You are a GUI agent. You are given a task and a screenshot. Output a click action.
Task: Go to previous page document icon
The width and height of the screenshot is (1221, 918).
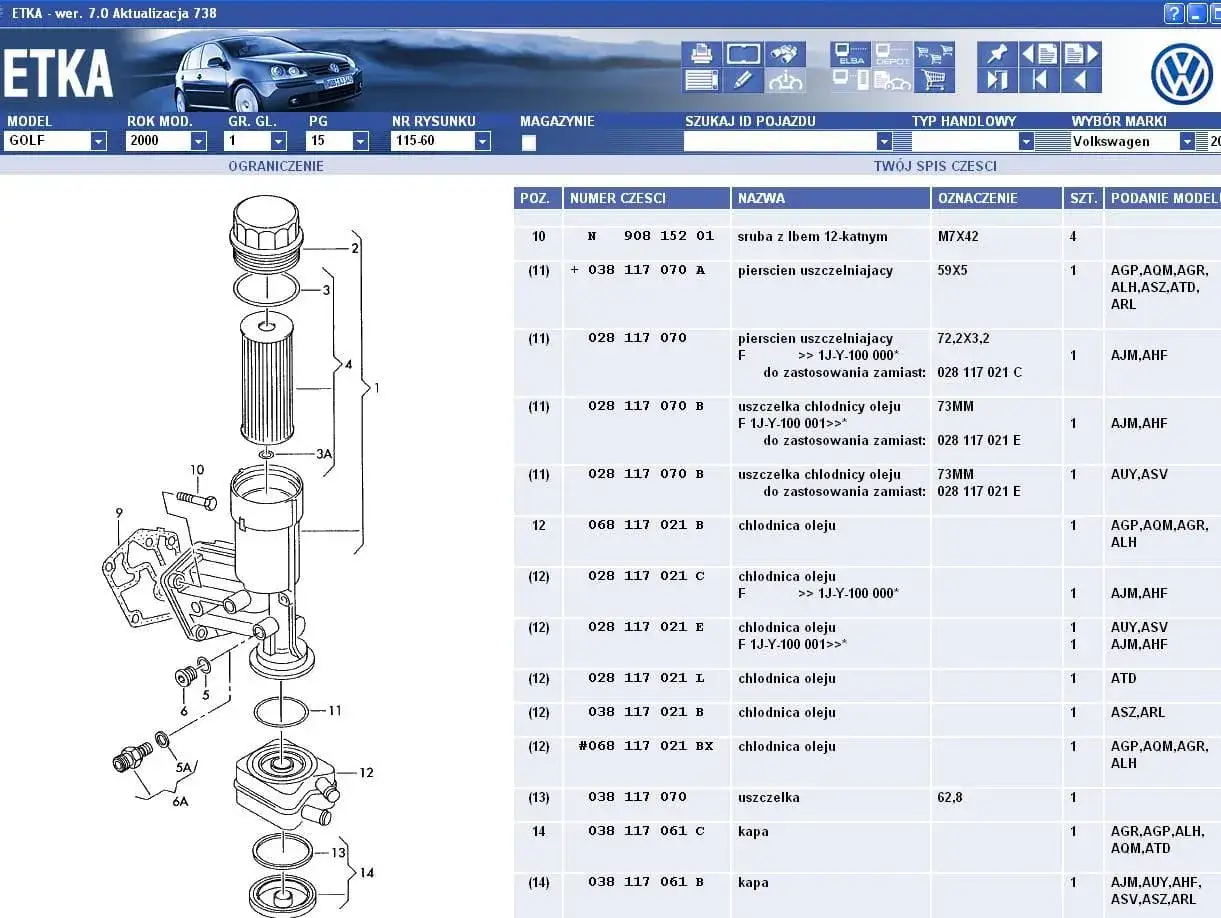(x=1039, y=54)
